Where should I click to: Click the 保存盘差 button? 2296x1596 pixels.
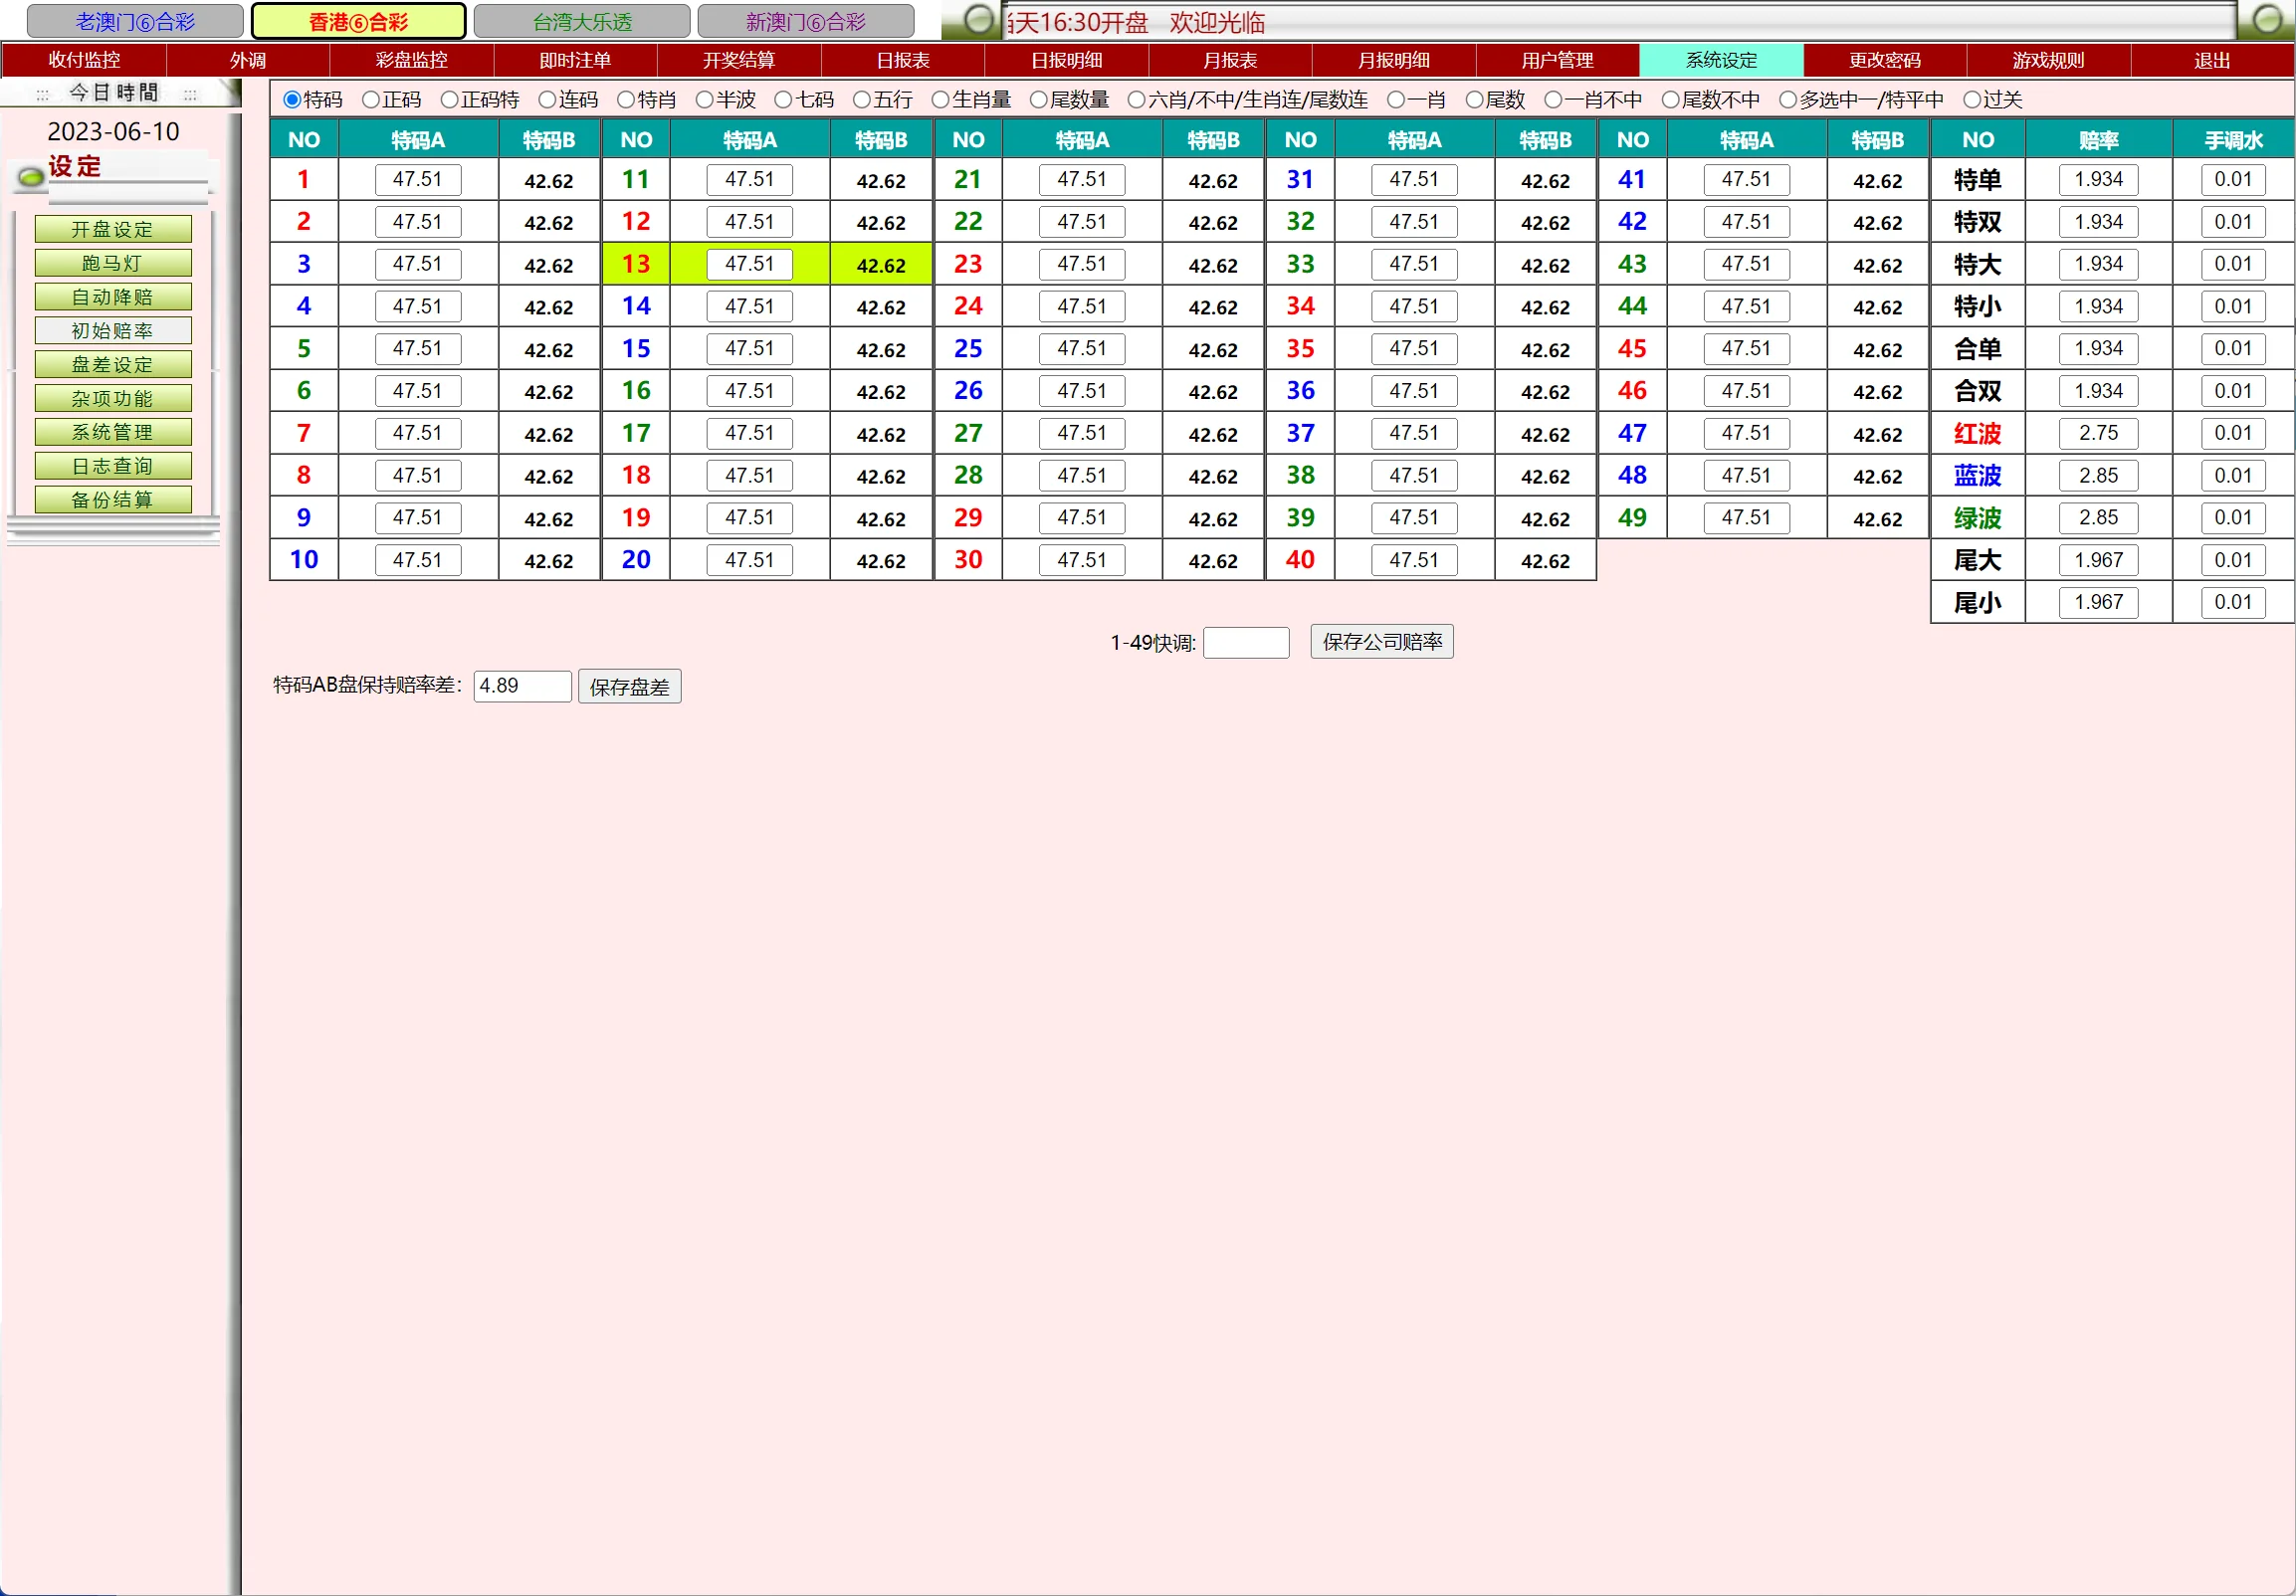[629, 687]
